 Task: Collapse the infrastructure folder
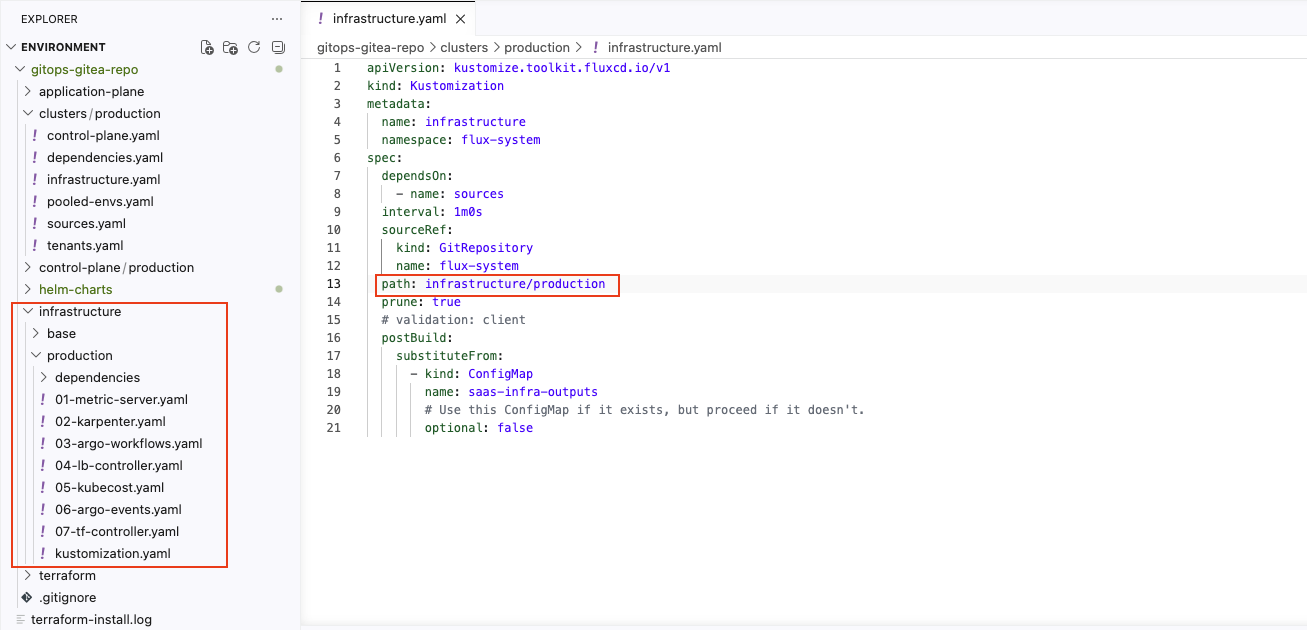79,311
